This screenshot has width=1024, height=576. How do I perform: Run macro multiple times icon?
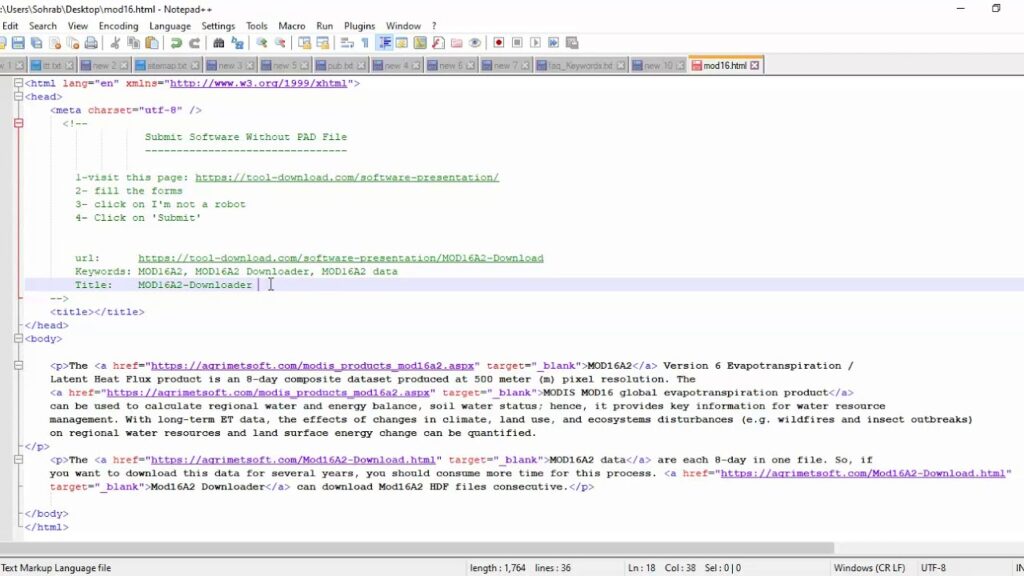click(x=553, y=43)
